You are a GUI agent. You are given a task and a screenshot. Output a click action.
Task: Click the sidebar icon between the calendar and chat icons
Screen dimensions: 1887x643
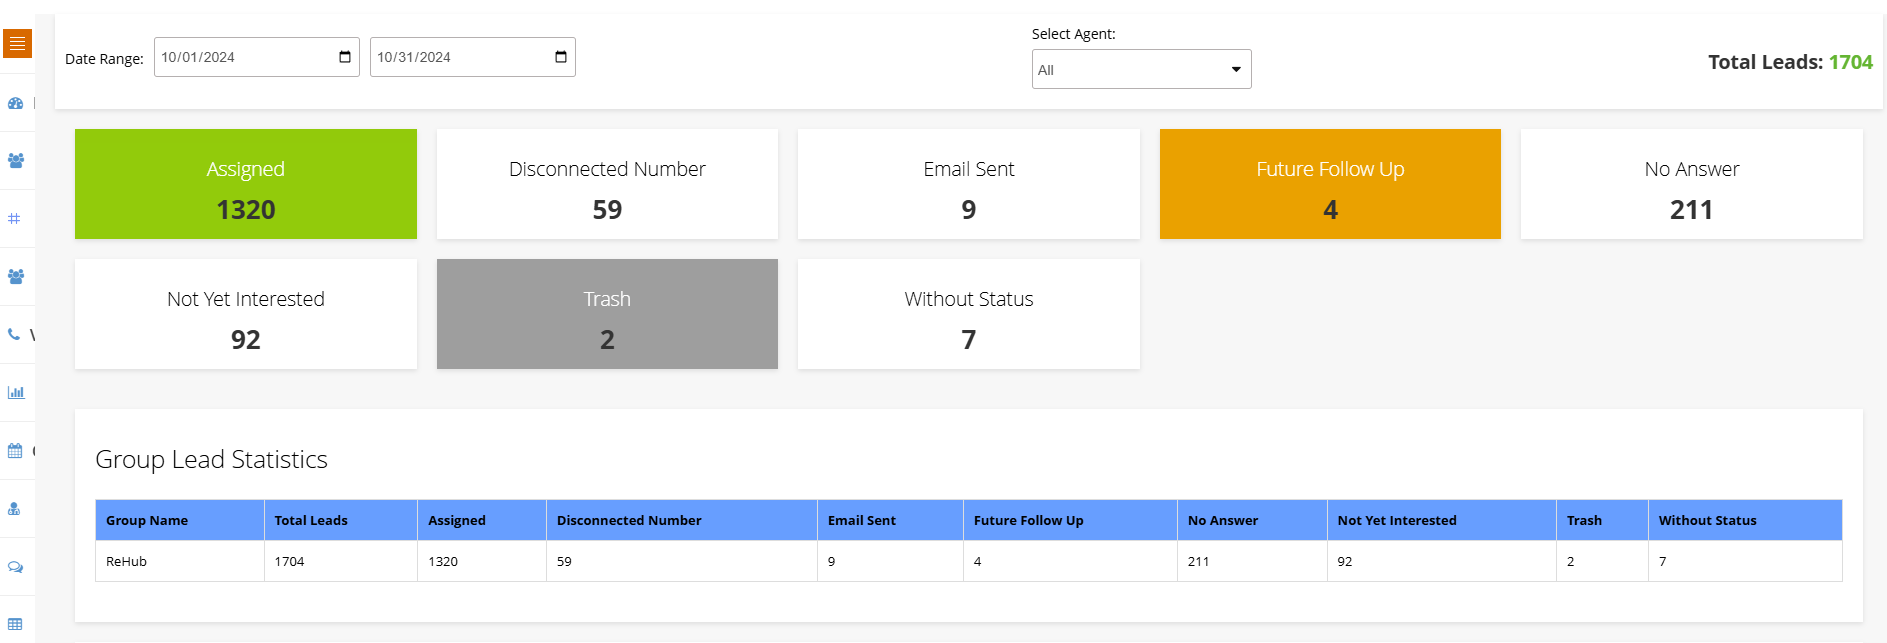(14, 508)
